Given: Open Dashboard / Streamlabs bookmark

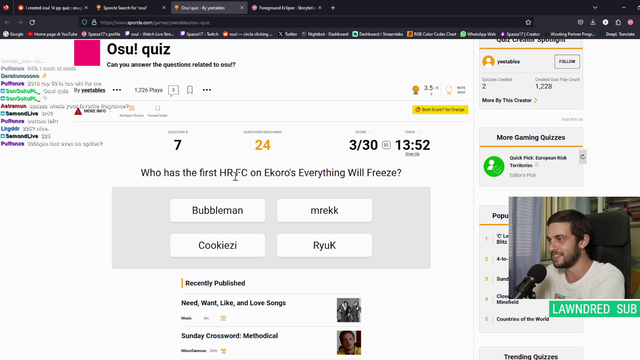Looking at the screenshot, I should point(378,34).
